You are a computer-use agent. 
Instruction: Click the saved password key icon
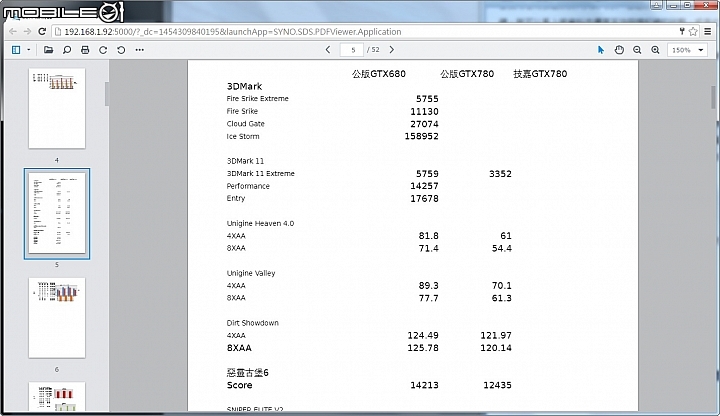point(682,31)
